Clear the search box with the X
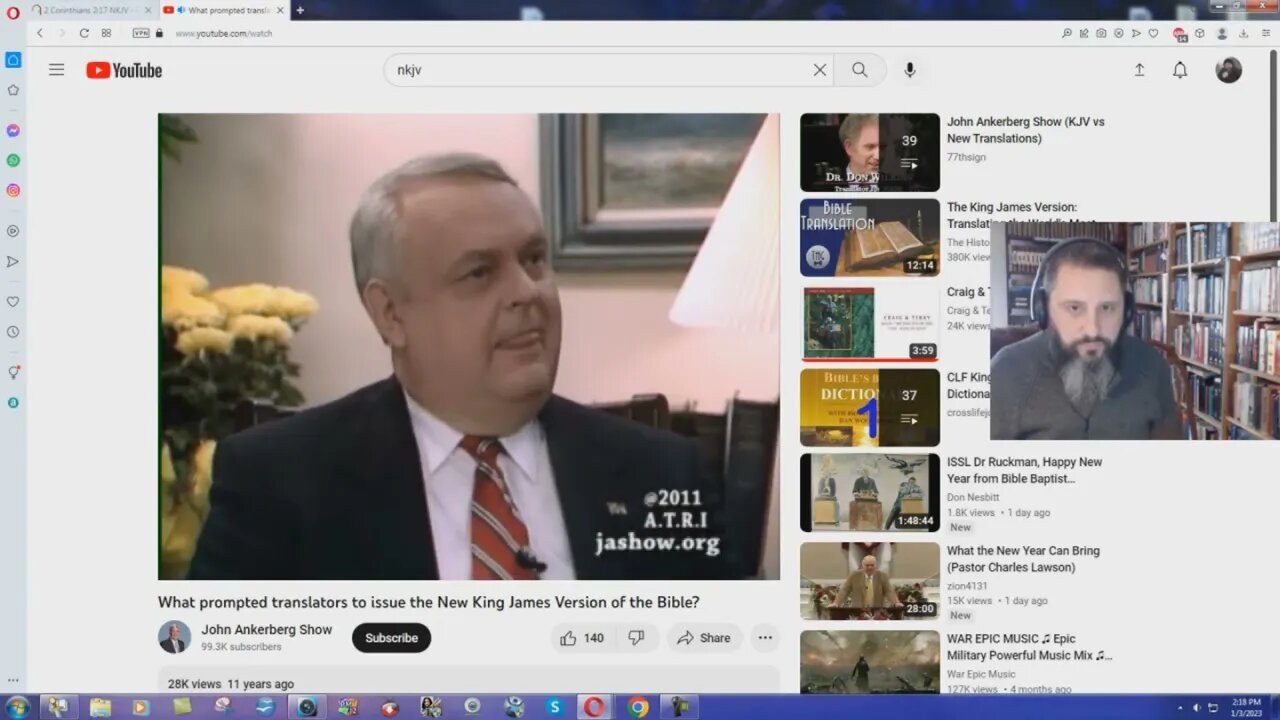1280x720 pixels. pos(820,70)
